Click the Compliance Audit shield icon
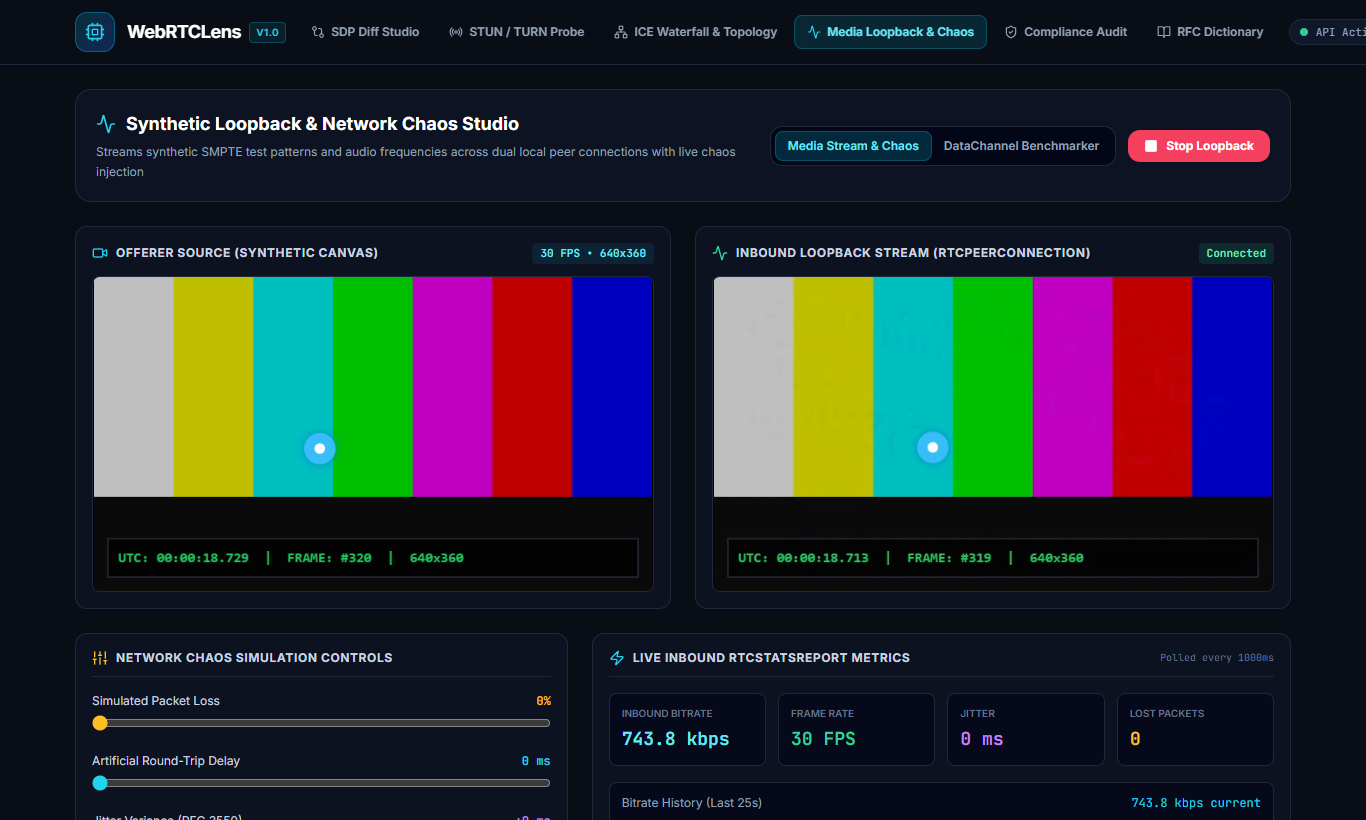 1011,32
